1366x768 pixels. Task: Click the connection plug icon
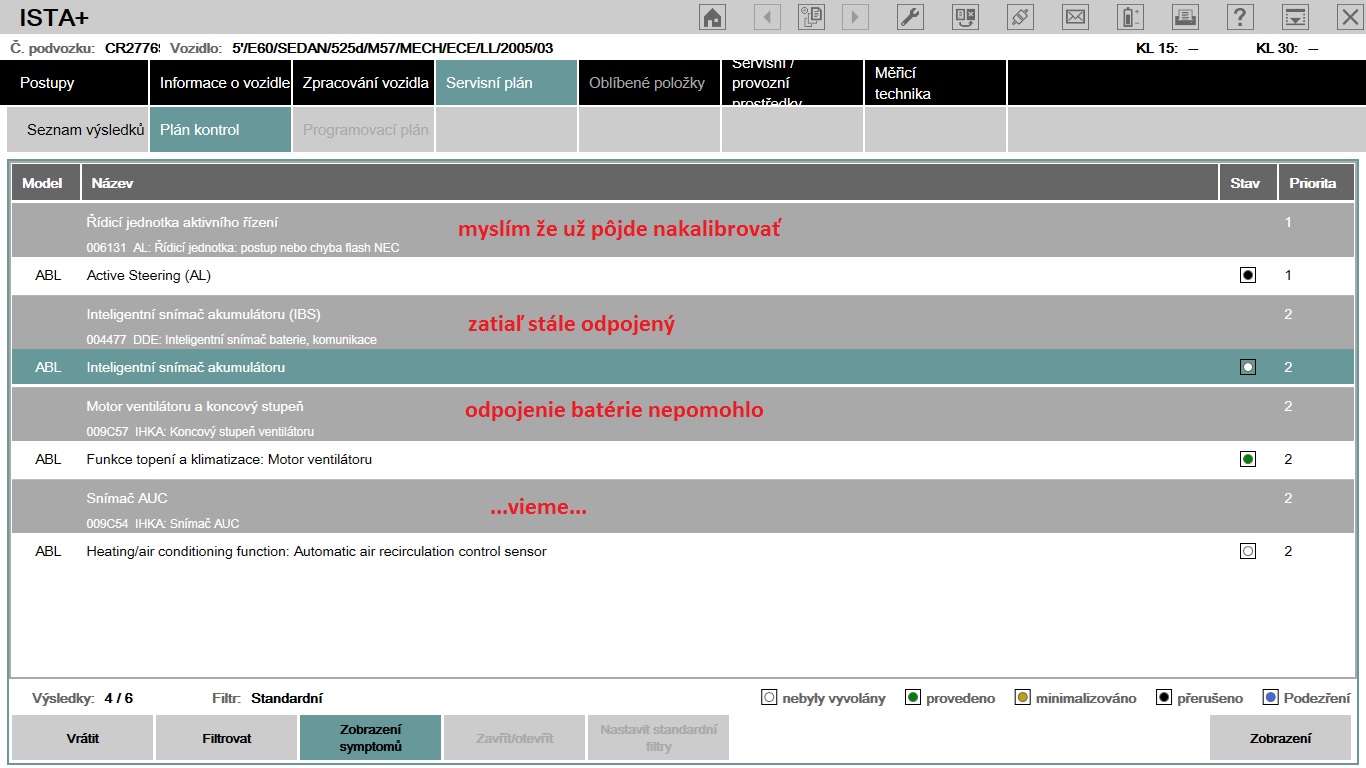pyautogui.click(x=1020, y=17)
